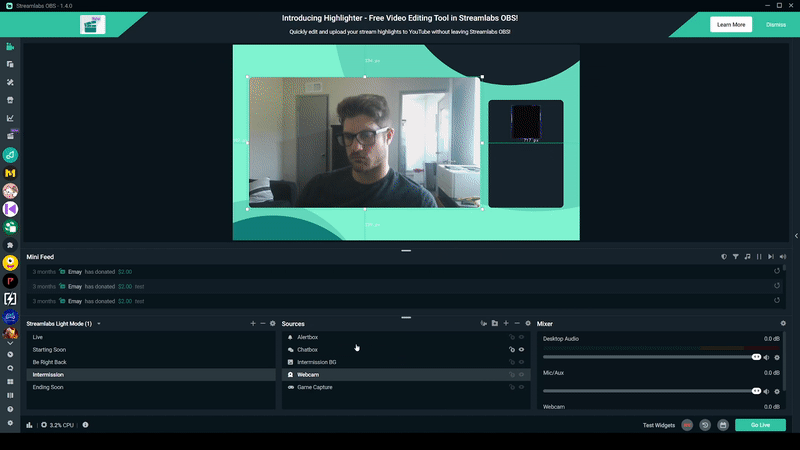Viewport: 800px width, 450px height.
Task: Toggle Alertbox source visibility eye
Action: point(521,337)
